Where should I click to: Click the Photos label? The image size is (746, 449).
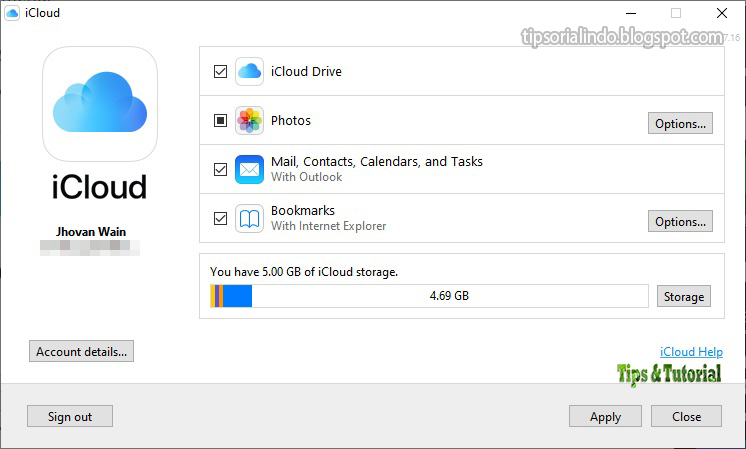click(x=291, y=120)
